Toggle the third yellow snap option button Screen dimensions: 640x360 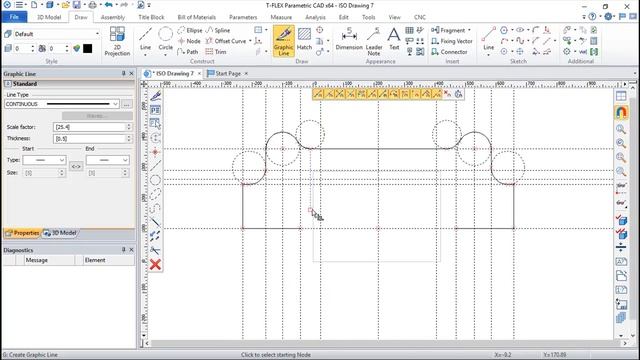tap(340, 94)
